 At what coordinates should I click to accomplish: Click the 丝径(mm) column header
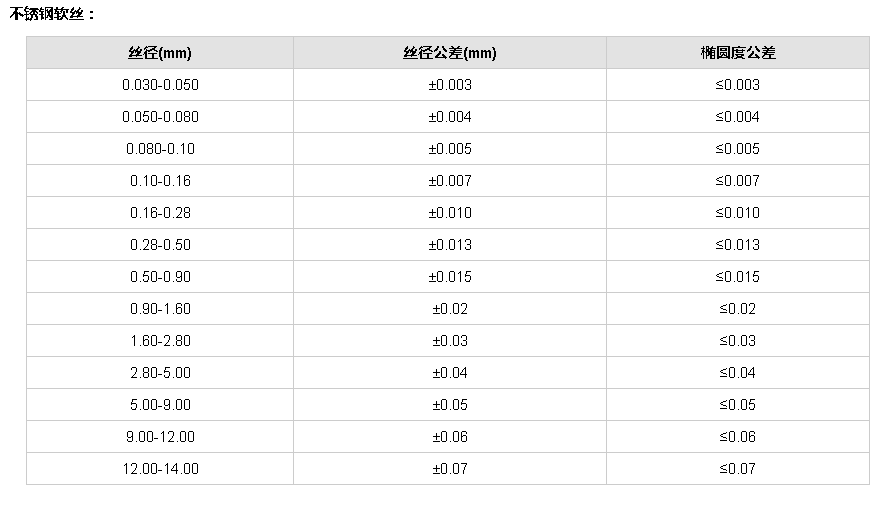[x=160, y=53]
